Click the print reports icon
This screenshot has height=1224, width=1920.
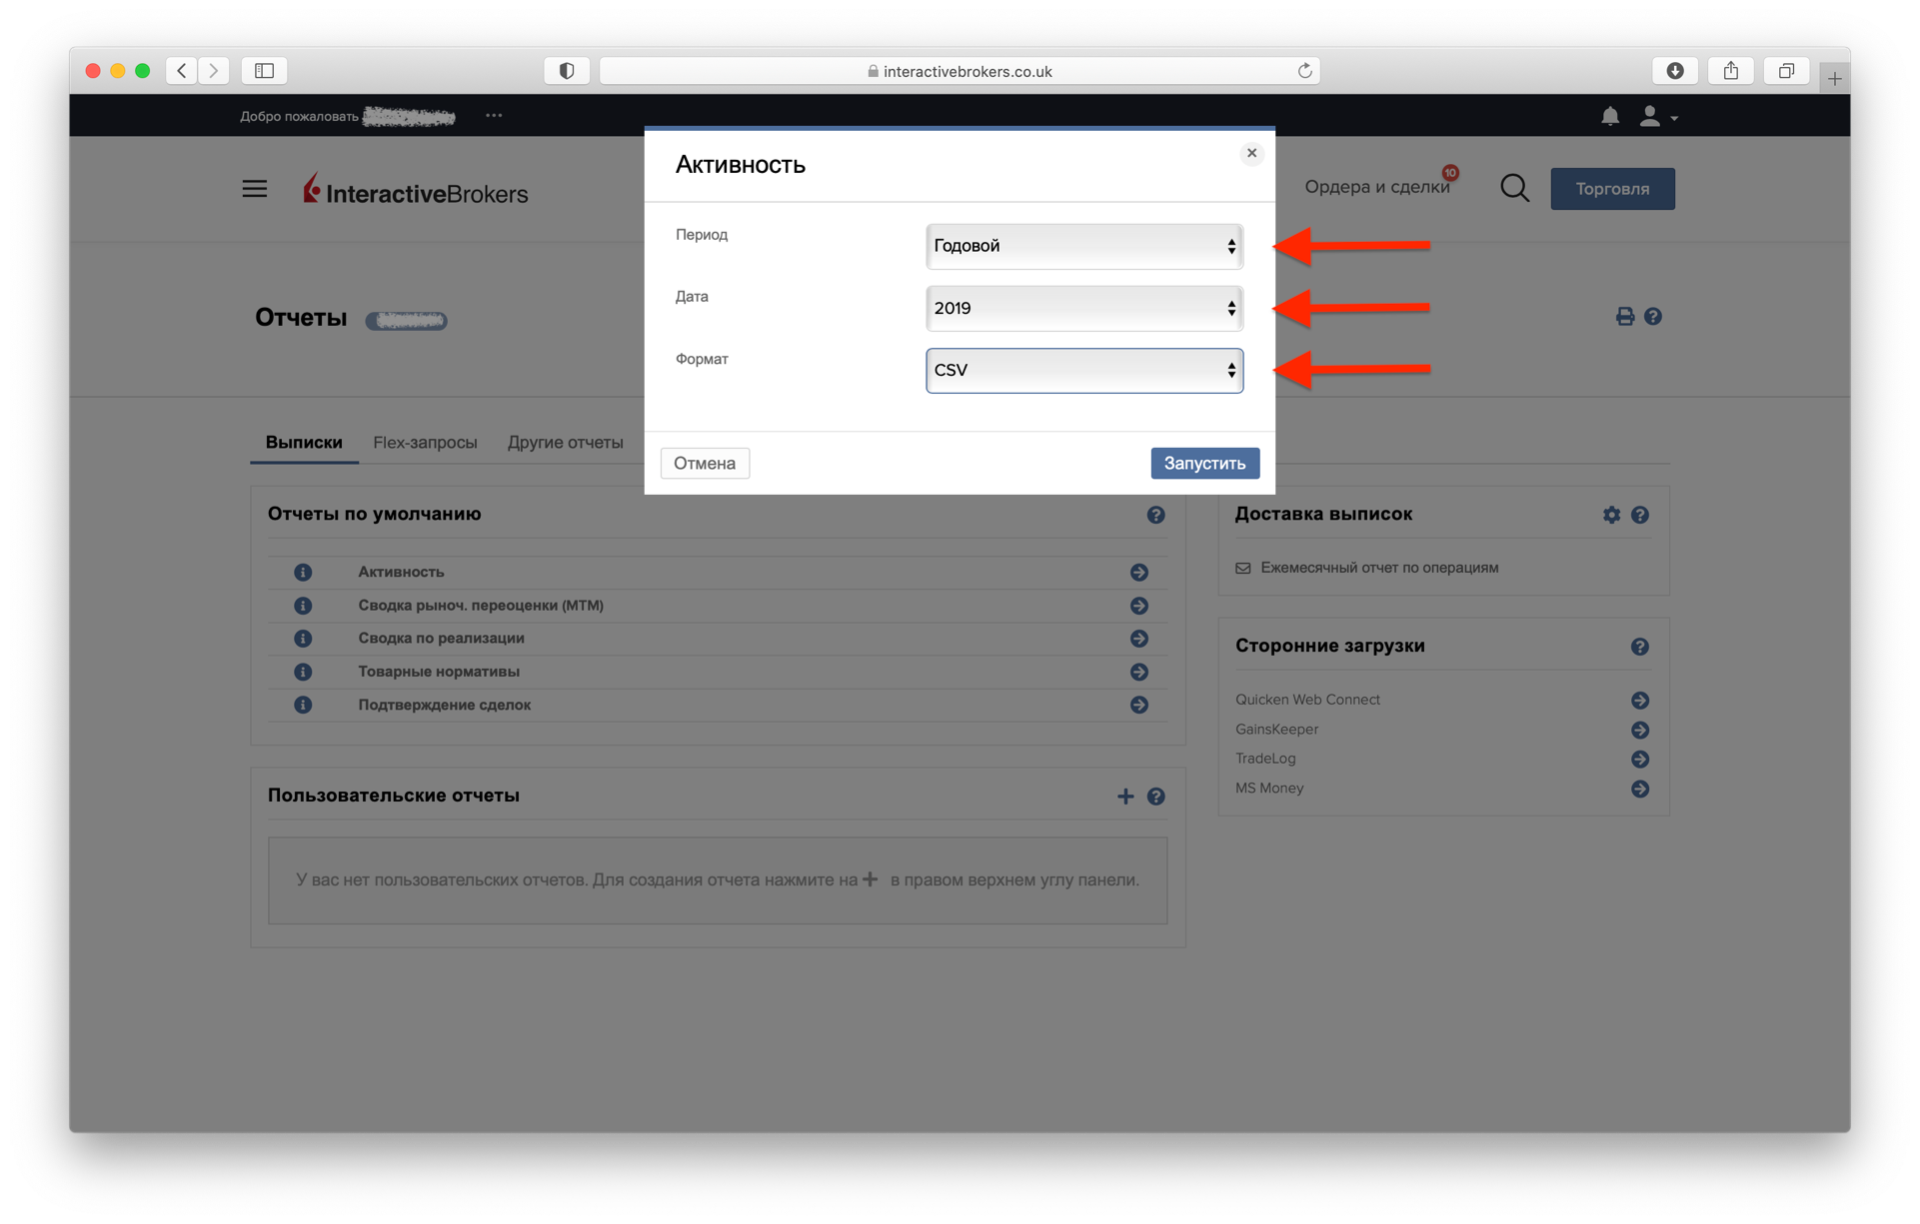[x=1625, y=317]
